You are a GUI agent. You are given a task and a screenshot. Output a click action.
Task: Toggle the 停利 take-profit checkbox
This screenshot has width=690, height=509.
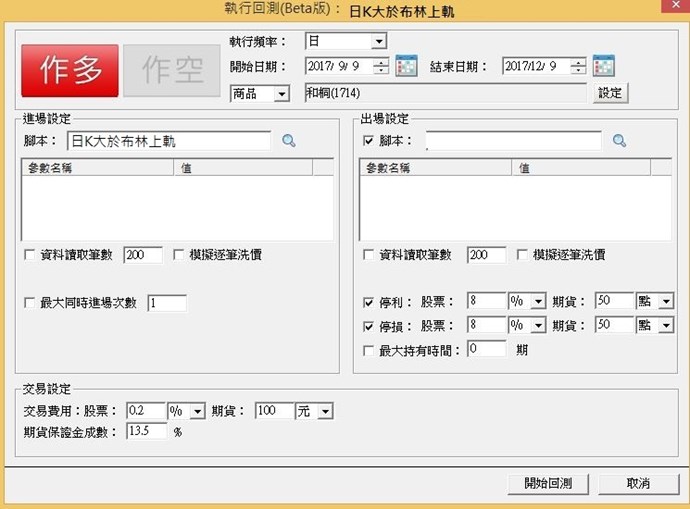pyautogui.click(x=368, y=300)
